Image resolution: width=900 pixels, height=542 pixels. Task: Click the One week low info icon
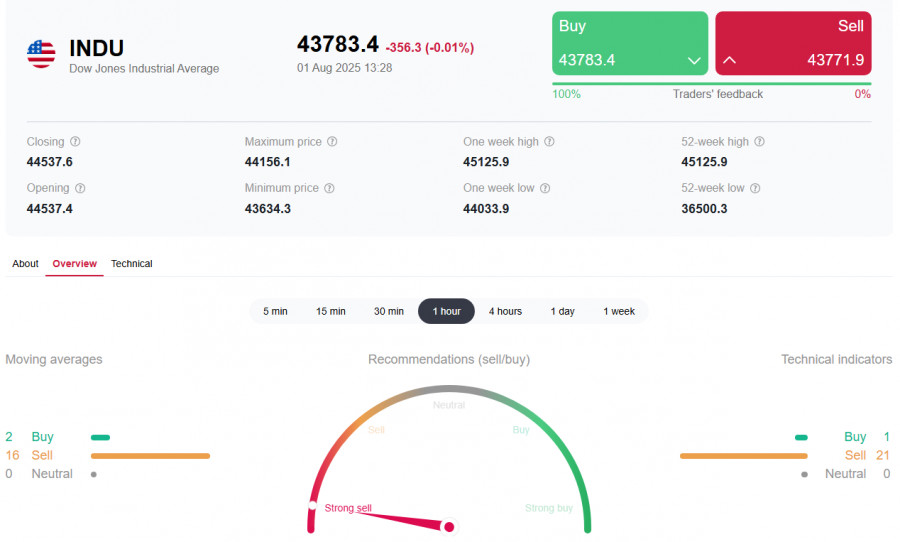click(x=545, y=188)
